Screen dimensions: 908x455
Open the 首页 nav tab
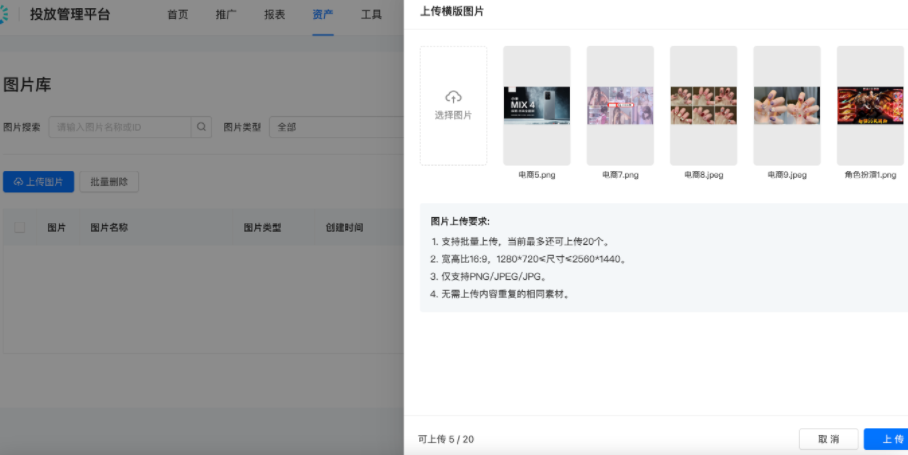[178, 14]
